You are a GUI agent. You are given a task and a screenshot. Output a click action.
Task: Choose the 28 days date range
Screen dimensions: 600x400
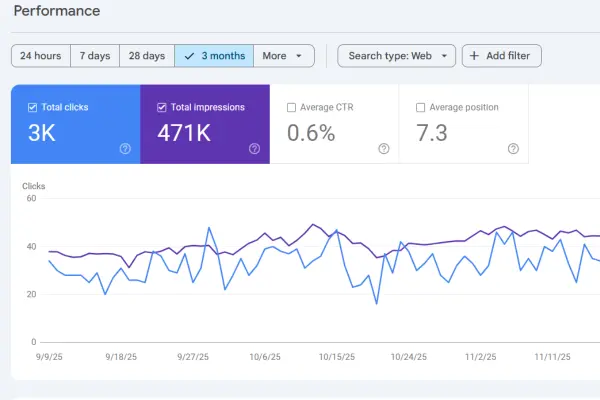(147, 56)
